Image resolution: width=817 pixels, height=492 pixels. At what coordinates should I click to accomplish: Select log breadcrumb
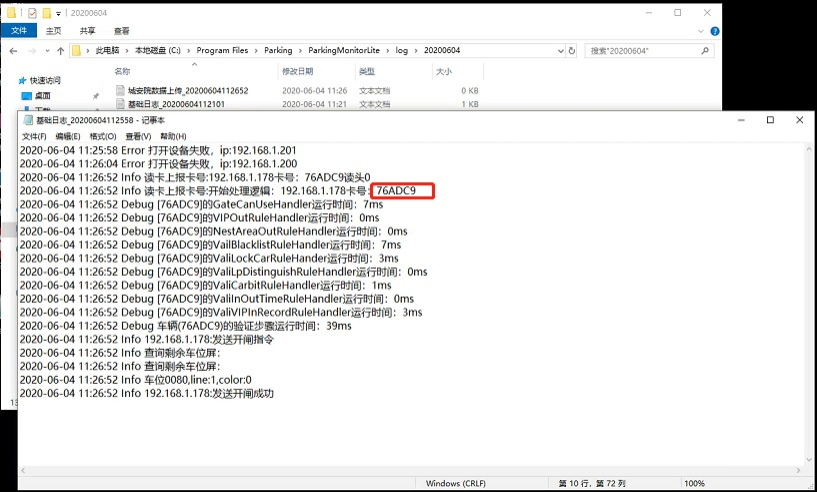[401, 51]
